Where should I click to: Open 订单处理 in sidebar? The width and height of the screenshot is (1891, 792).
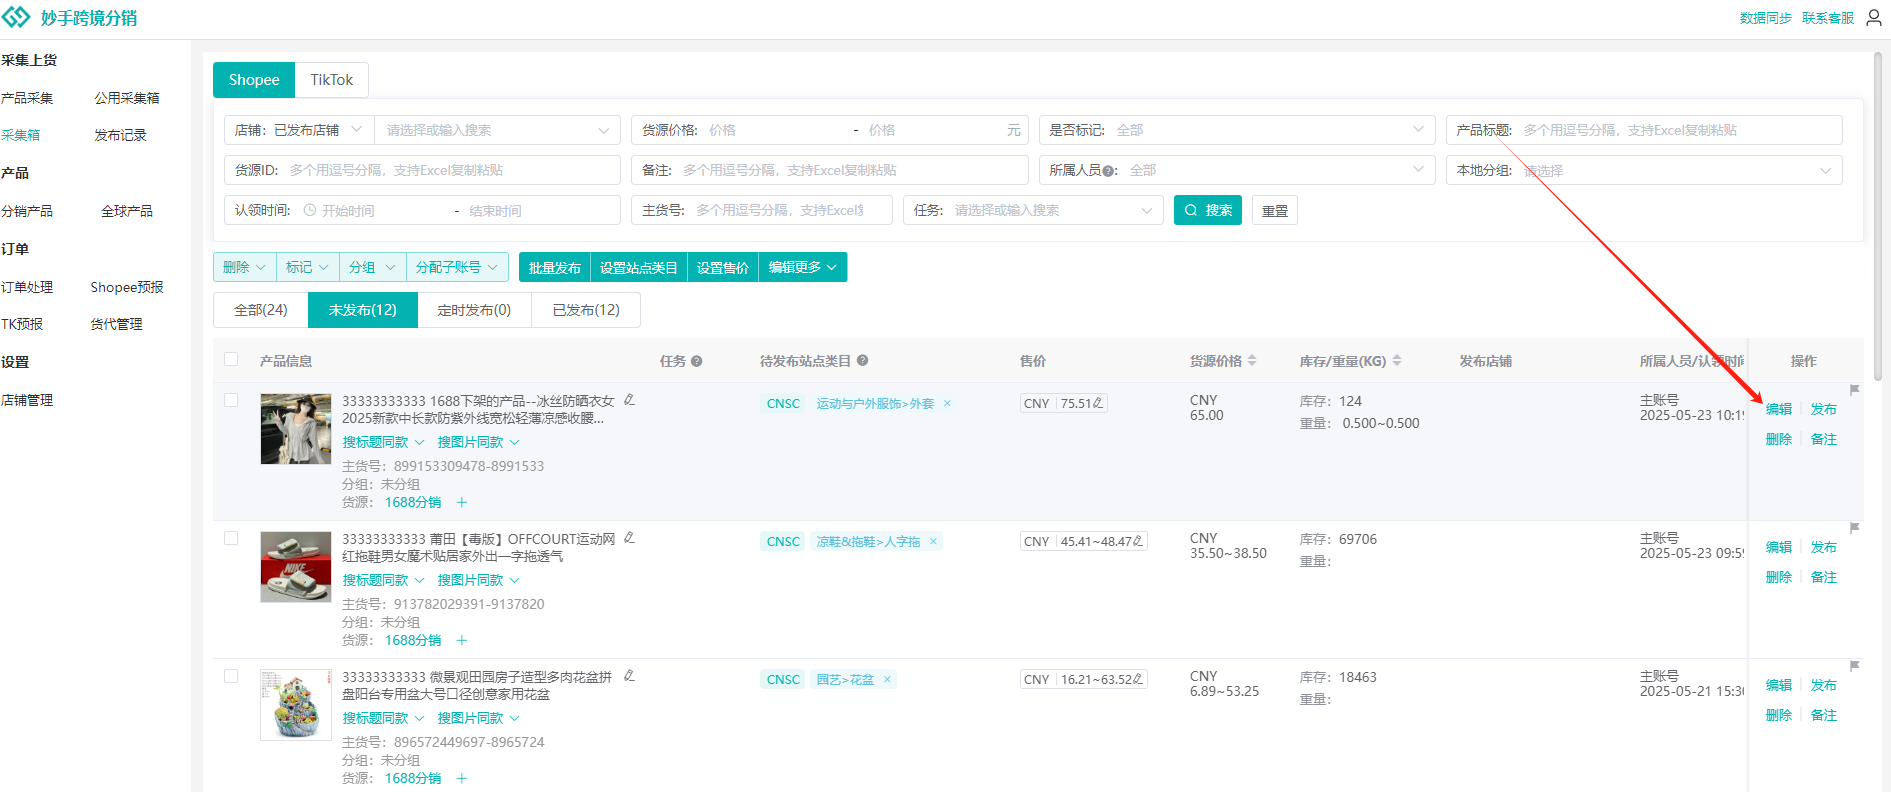point(27,287)
